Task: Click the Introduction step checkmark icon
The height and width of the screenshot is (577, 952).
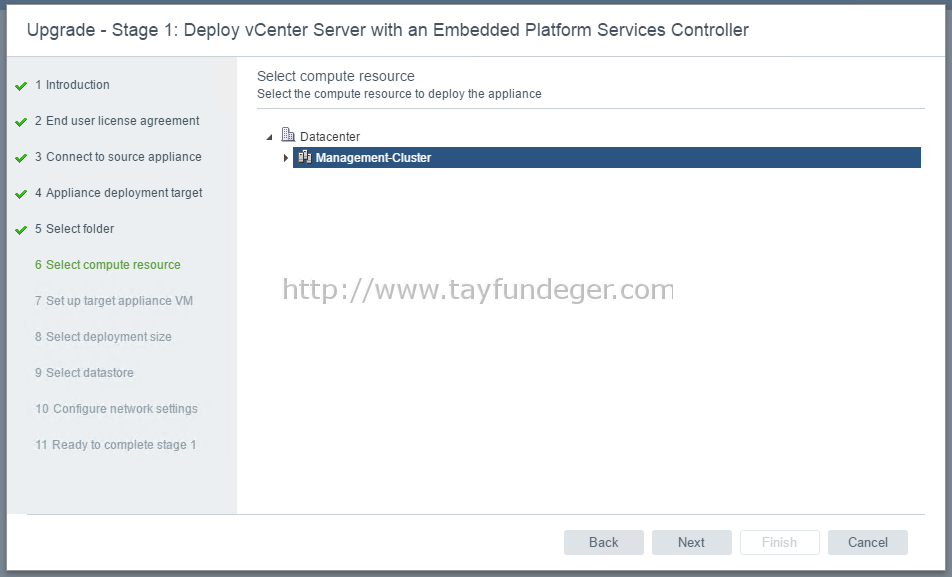Action: [21, 86]
